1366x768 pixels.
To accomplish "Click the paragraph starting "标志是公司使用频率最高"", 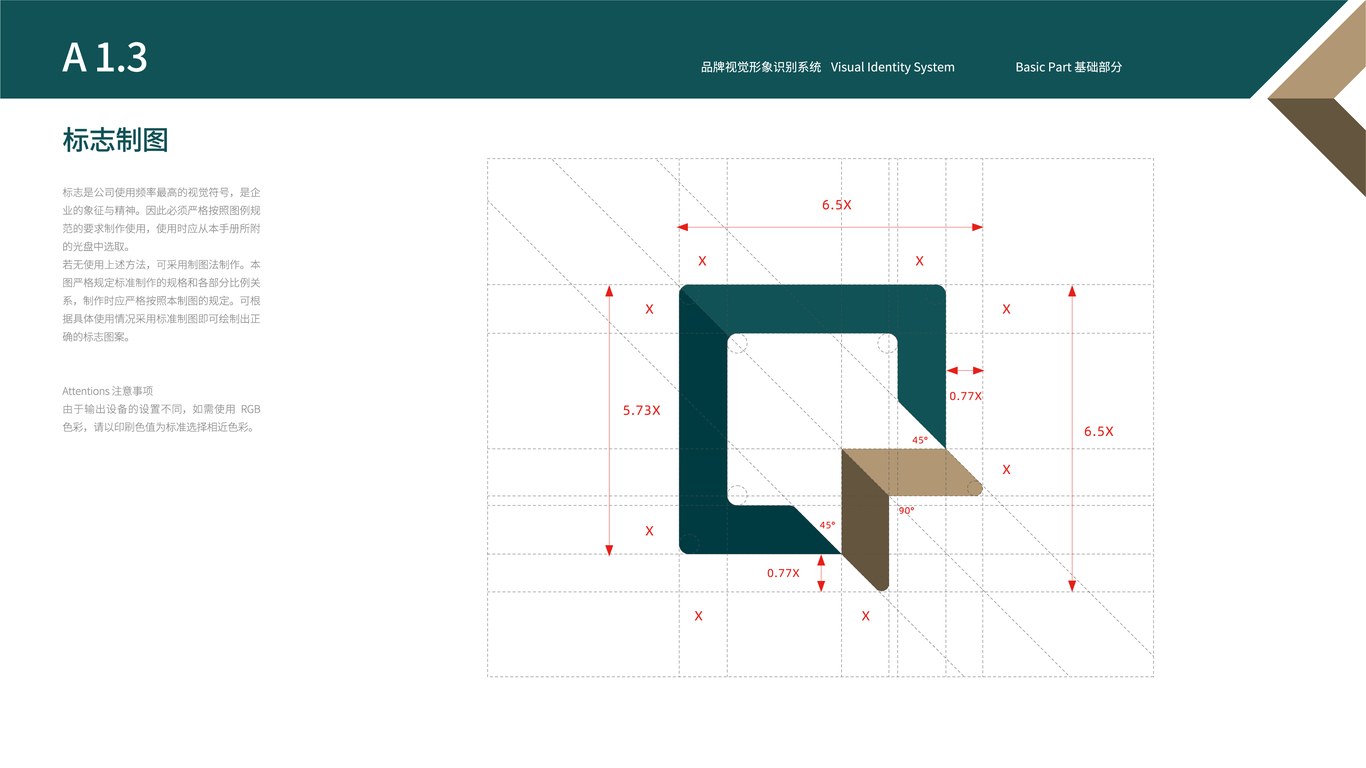I will (x=161, y=264).
